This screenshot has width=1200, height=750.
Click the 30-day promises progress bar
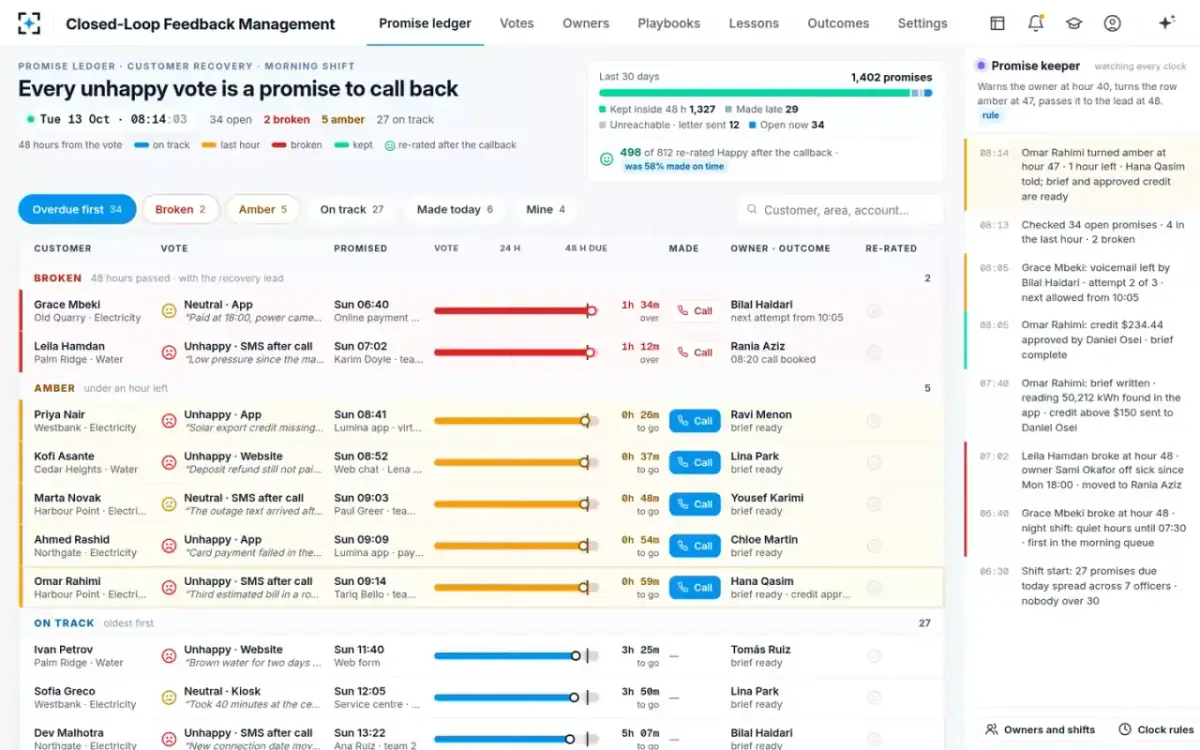click(765, 93)
